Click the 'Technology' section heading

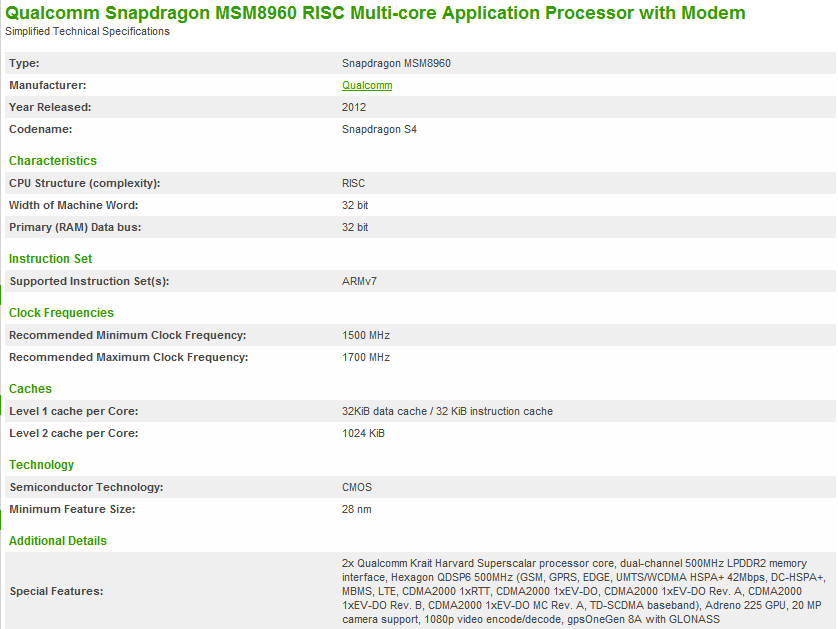(x=42, y=464)
